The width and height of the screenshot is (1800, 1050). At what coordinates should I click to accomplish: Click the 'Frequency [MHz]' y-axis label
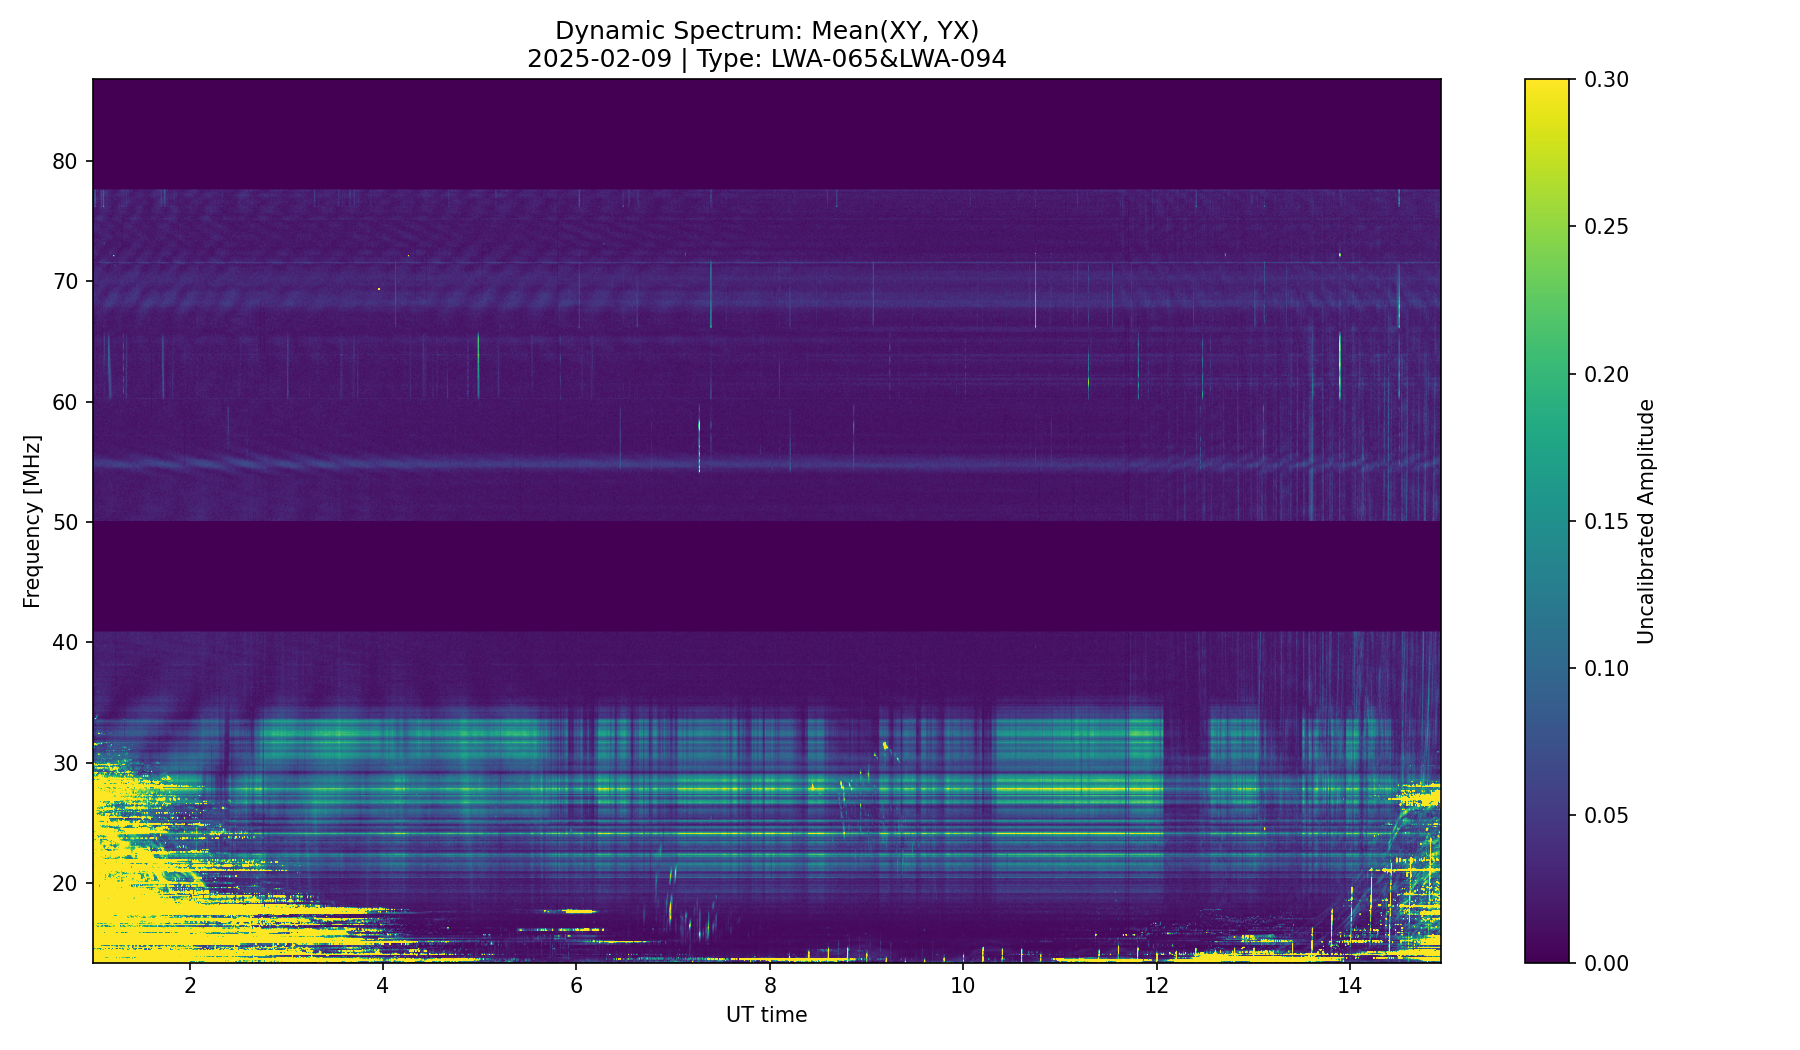[x=32, y=521]
